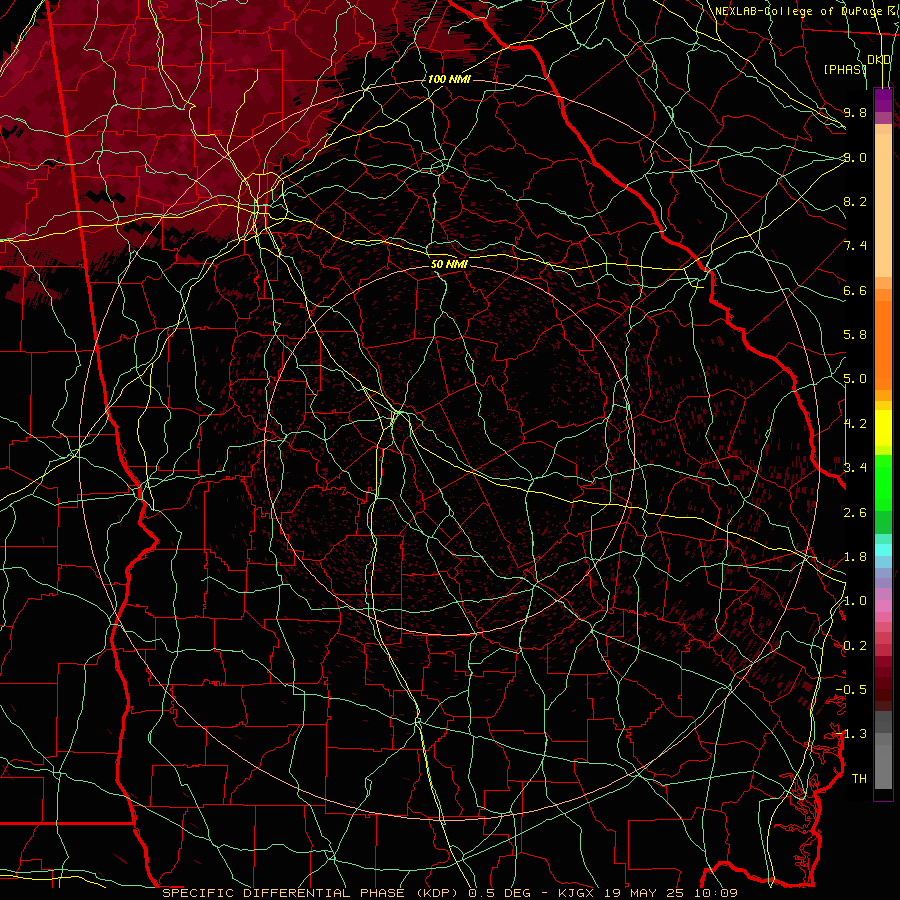Viewport: 900px width, 900px height.
Task: Click the 50 NMI range ring label
Action: (449, 264)
